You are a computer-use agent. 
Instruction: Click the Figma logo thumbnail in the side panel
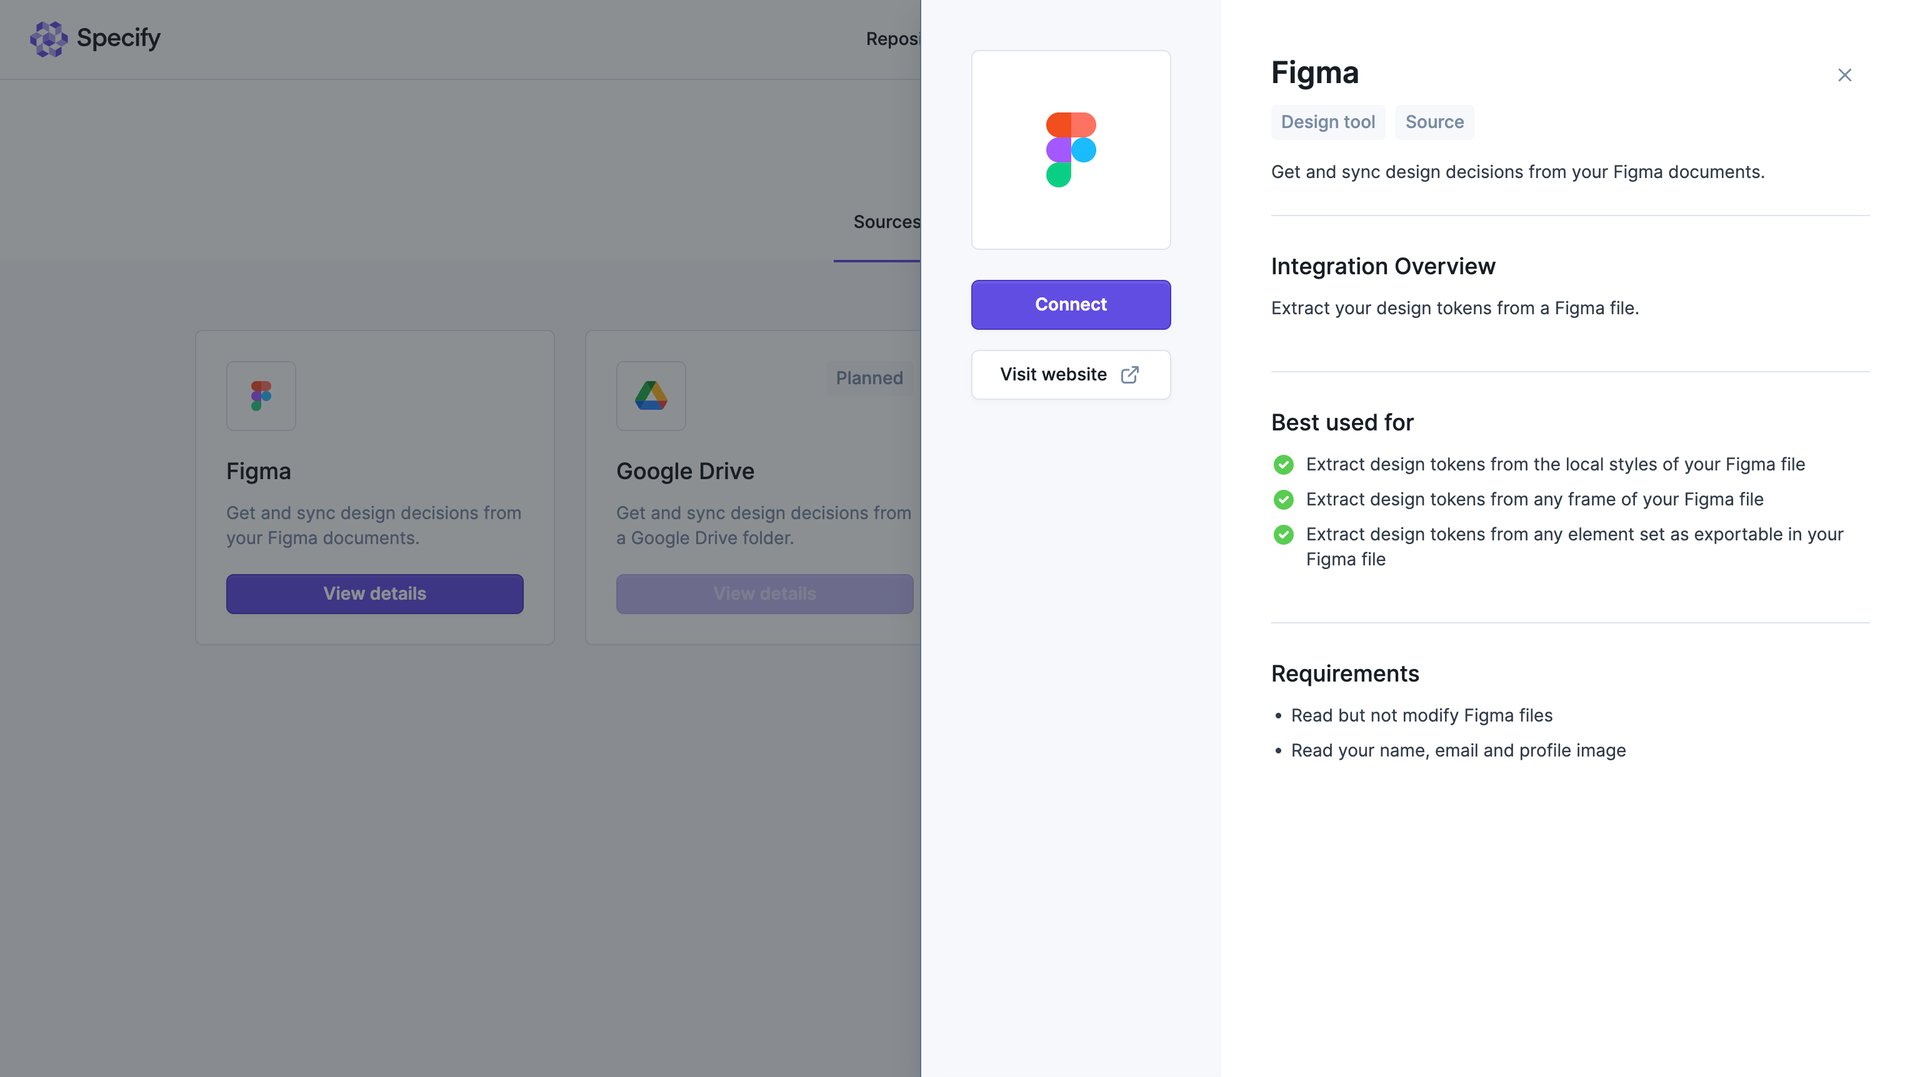pyautogui.click(x=1070, y=149)
